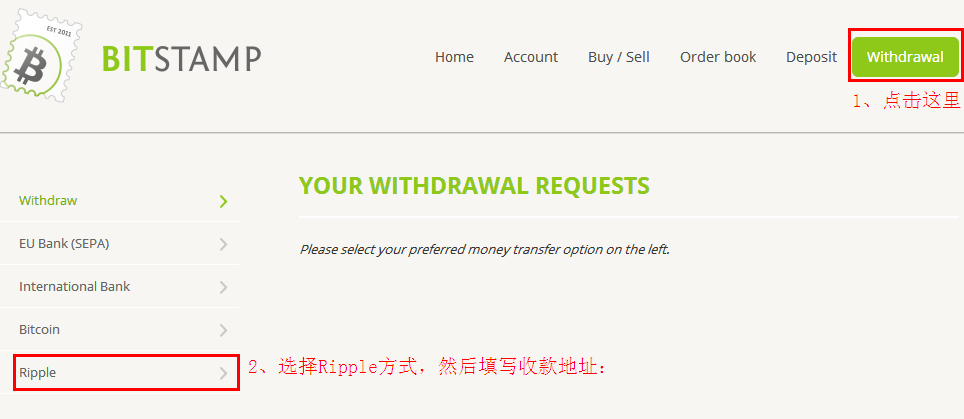Click chevron arrow beside Ripple
The width and height of the screenshot is (964, 419).
[x=223, y=373]
